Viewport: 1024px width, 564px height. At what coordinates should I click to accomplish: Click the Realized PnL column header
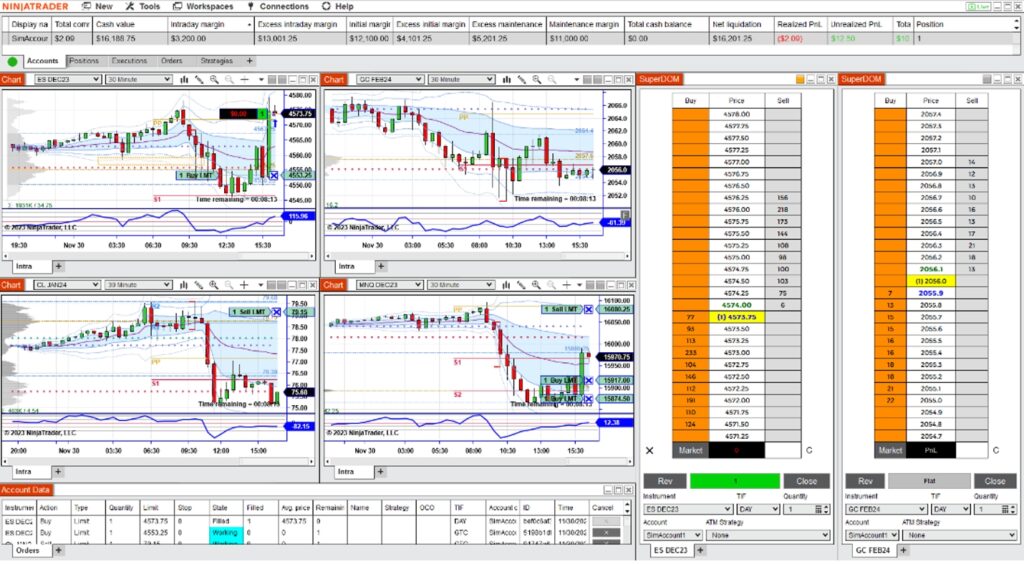[x=799, y=24]
